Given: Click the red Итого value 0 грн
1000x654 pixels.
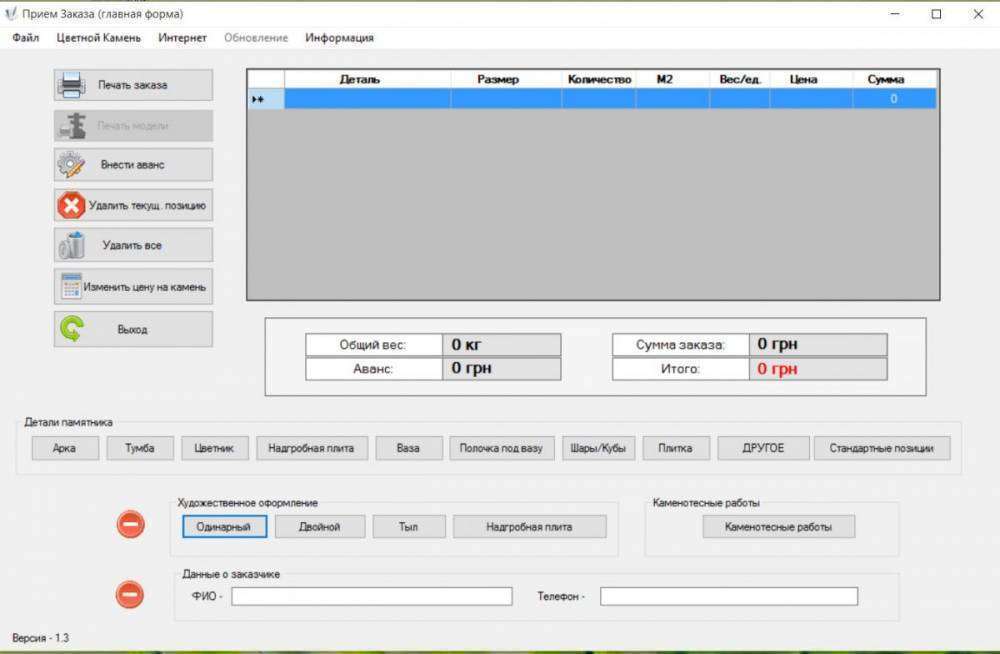Looking at the screenshot, I should tap(818, 369).
